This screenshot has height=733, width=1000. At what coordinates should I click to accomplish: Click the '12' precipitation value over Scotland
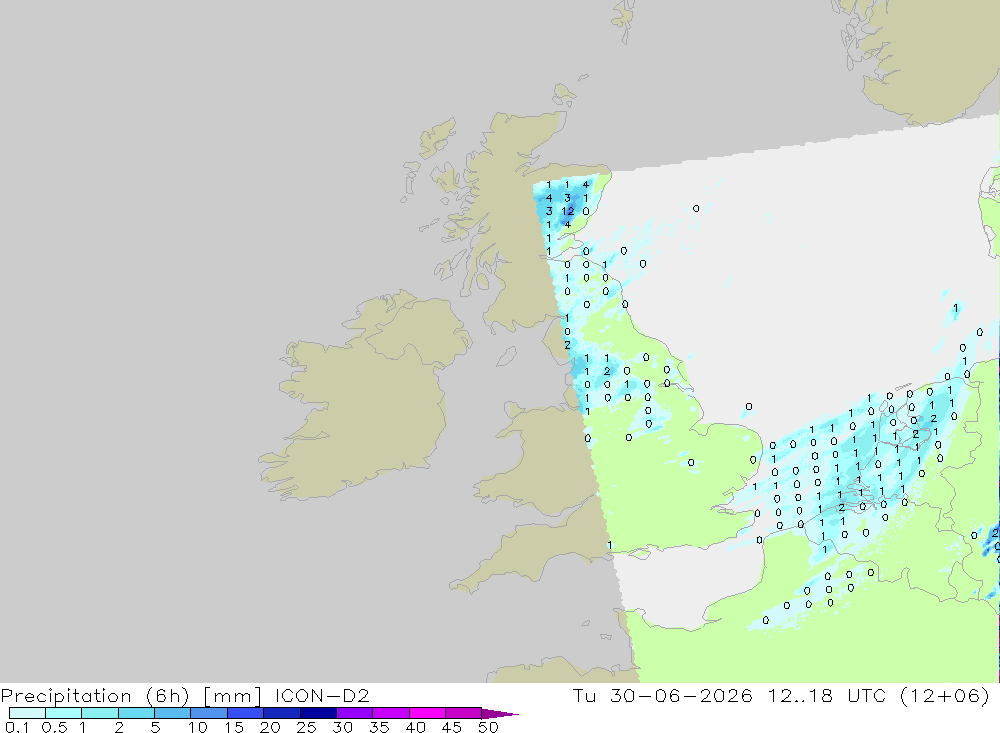coord(568,211)
